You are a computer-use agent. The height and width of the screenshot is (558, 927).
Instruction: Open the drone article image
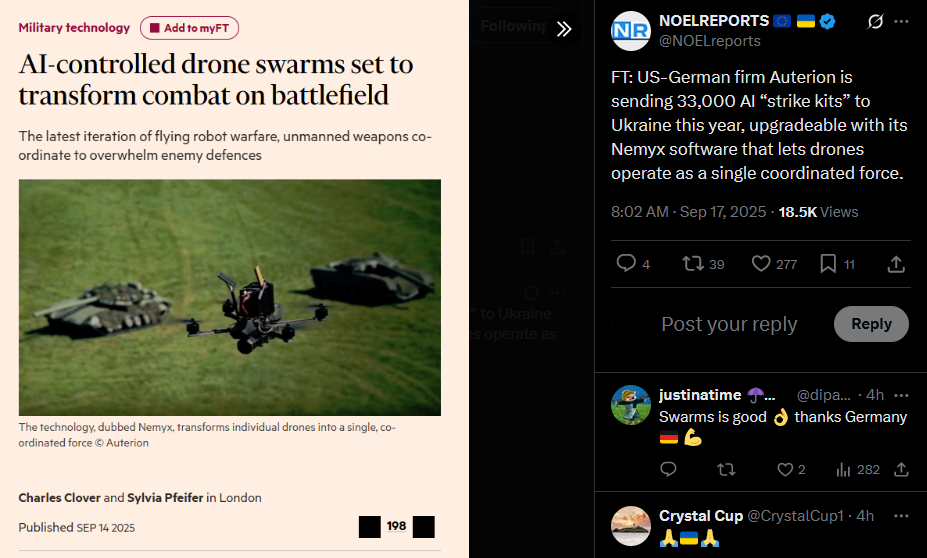point(229,297)
